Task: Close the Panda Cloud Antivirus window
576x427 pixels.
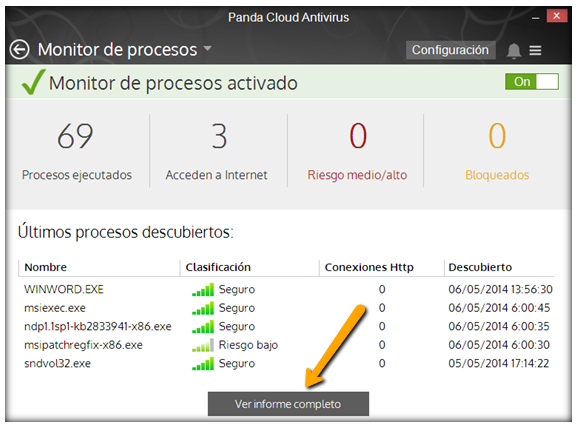Action: click(x=557, y=16)
